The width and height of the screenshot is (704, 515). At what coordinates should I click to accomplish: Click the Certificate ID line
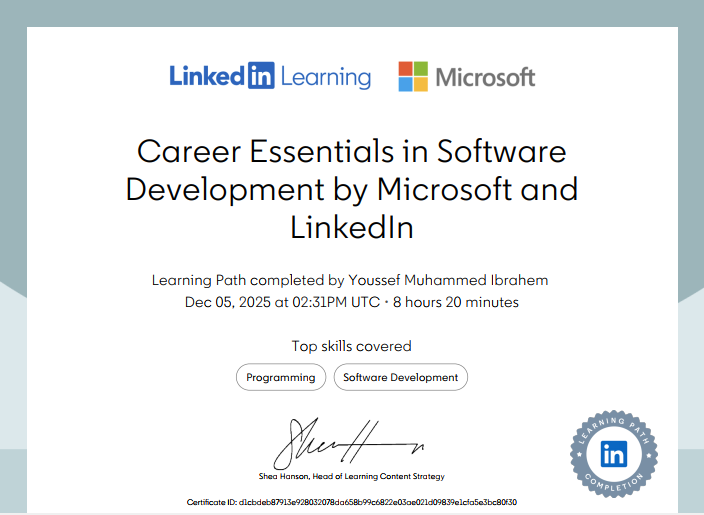tap(352, 502)
